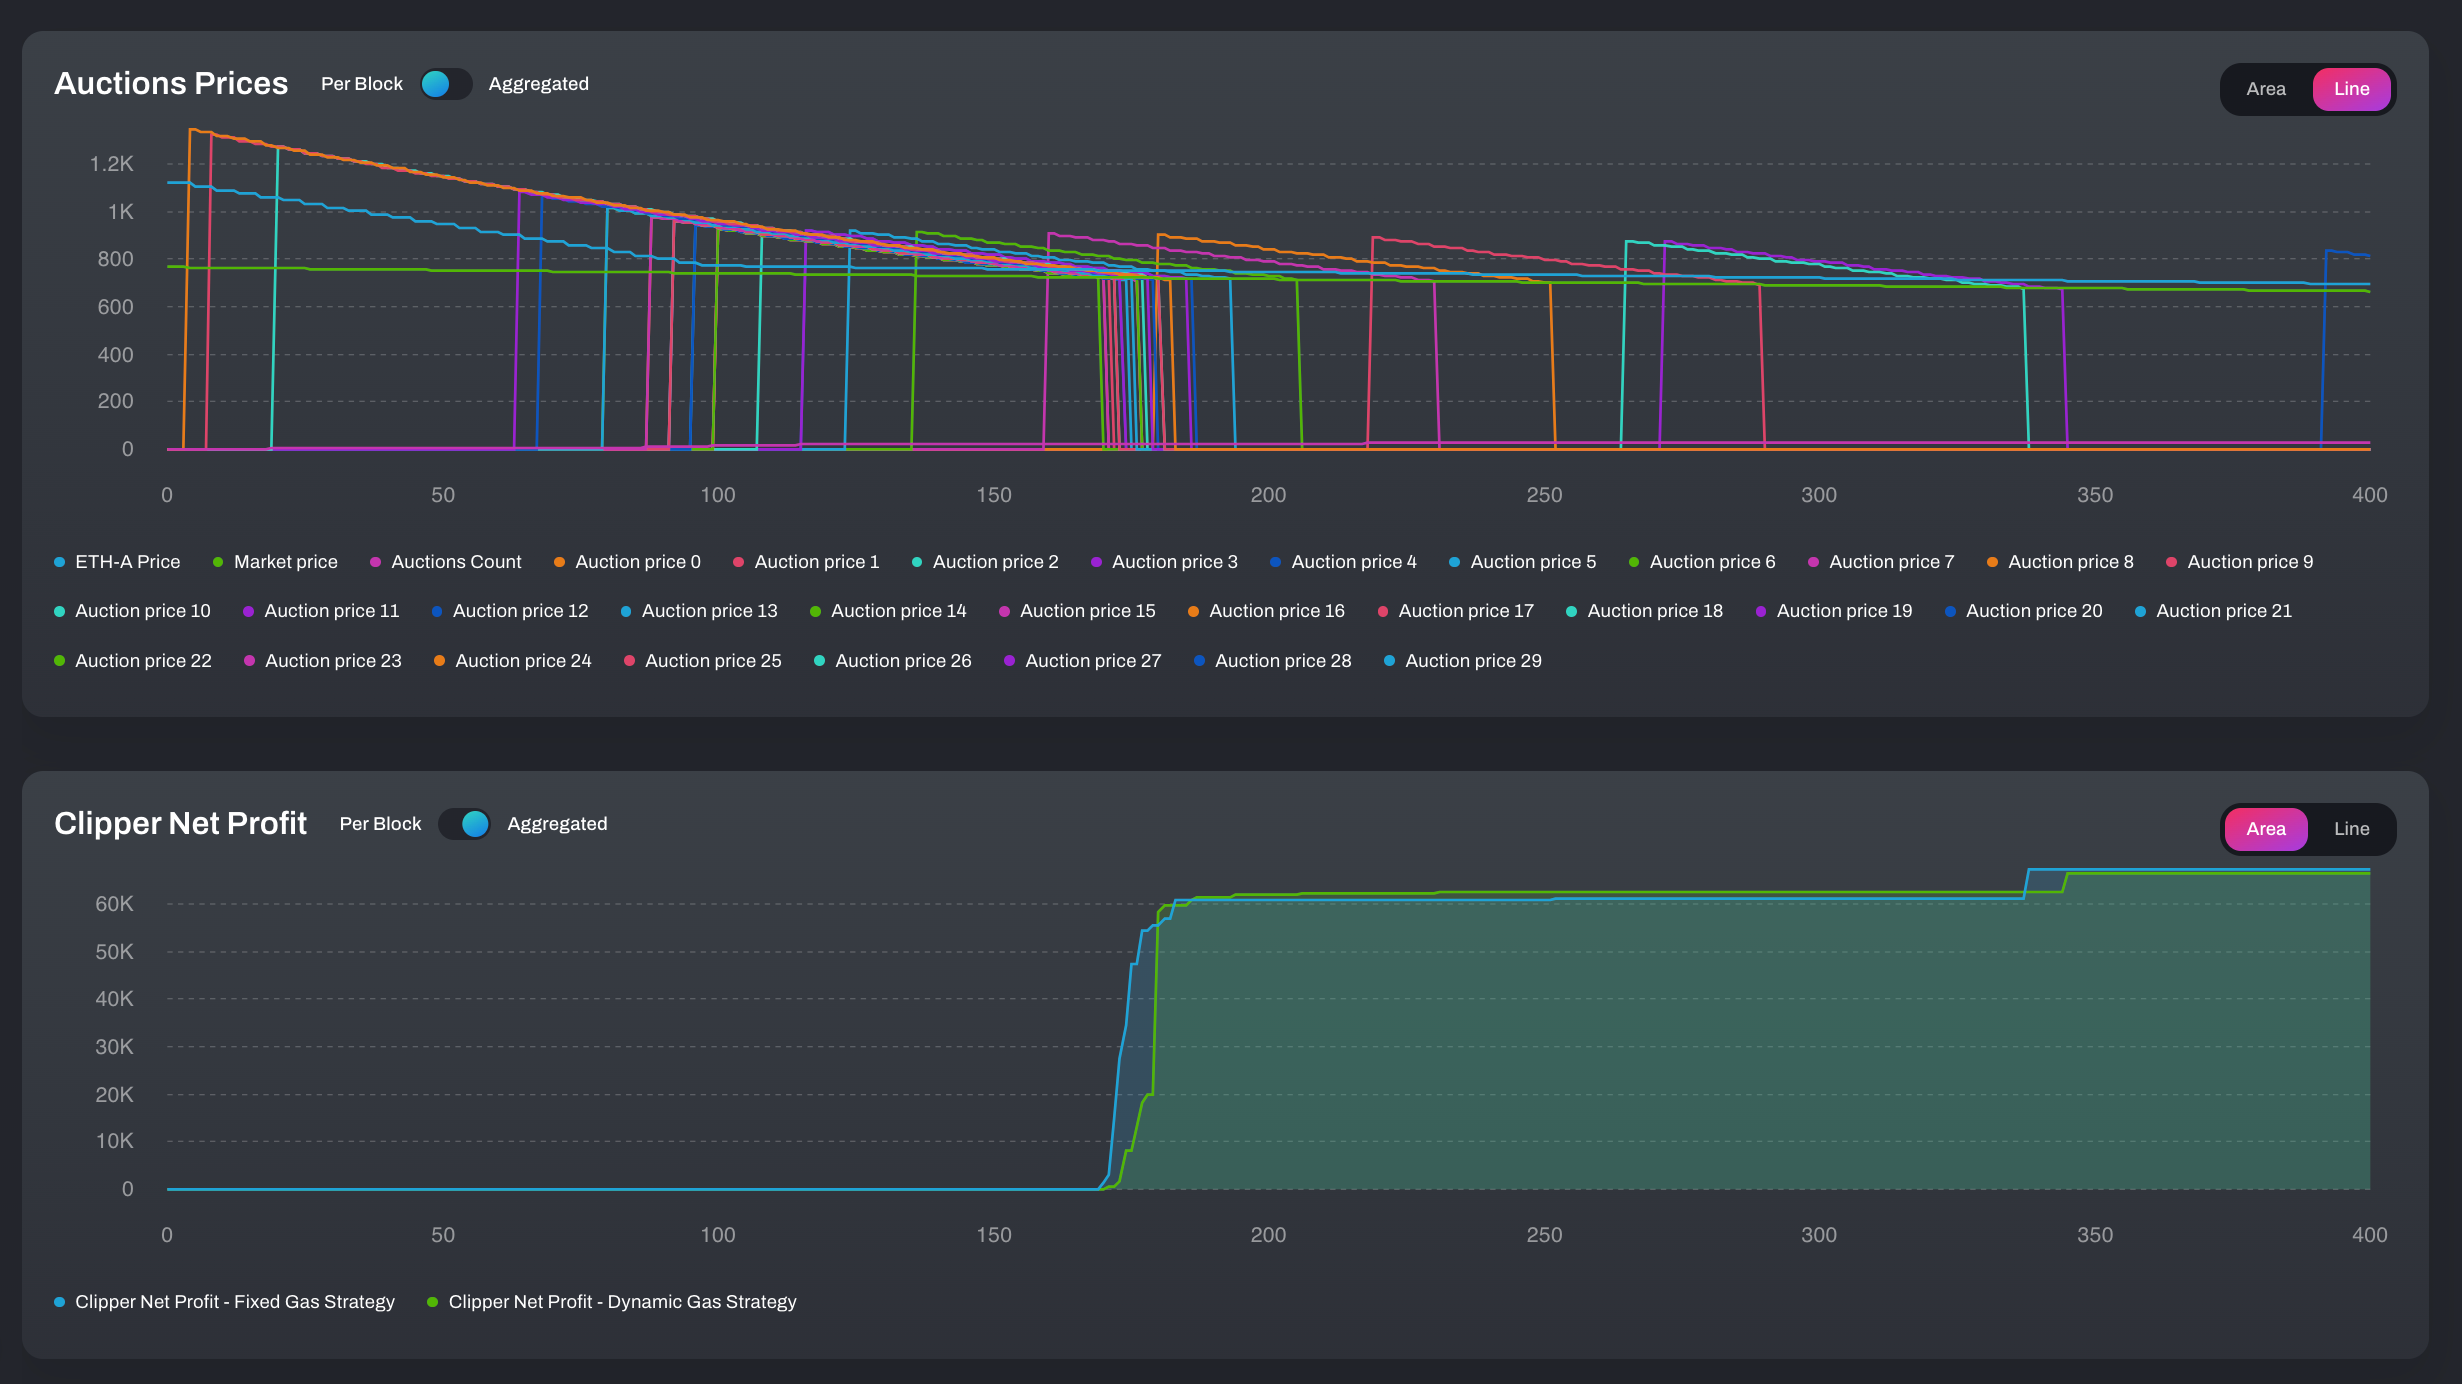Screen dimensions: 2462x1384
Task: Toggle Auctions Prices Per Block/Aggregated switch
Action: coord(445,84)
